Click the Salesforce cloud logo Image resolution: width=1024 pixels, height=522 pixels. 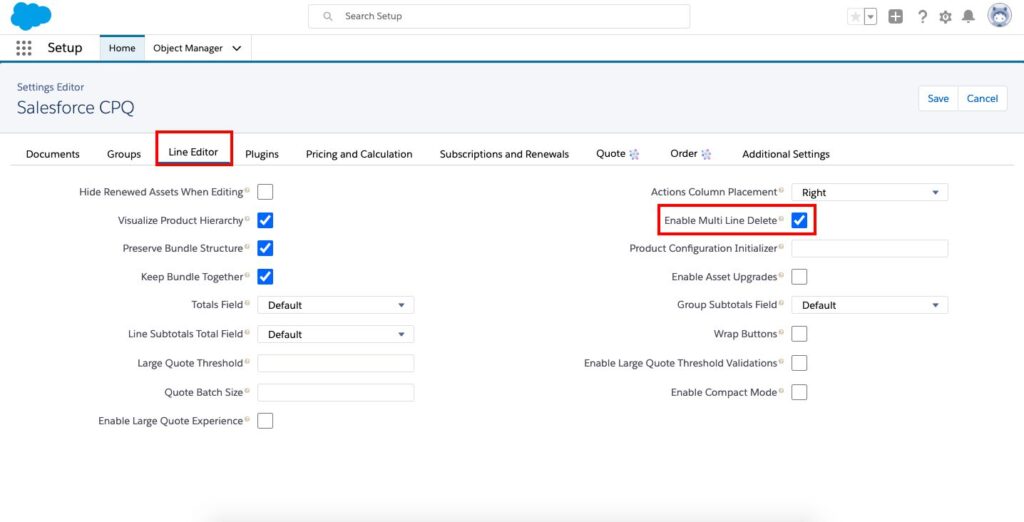31,16
